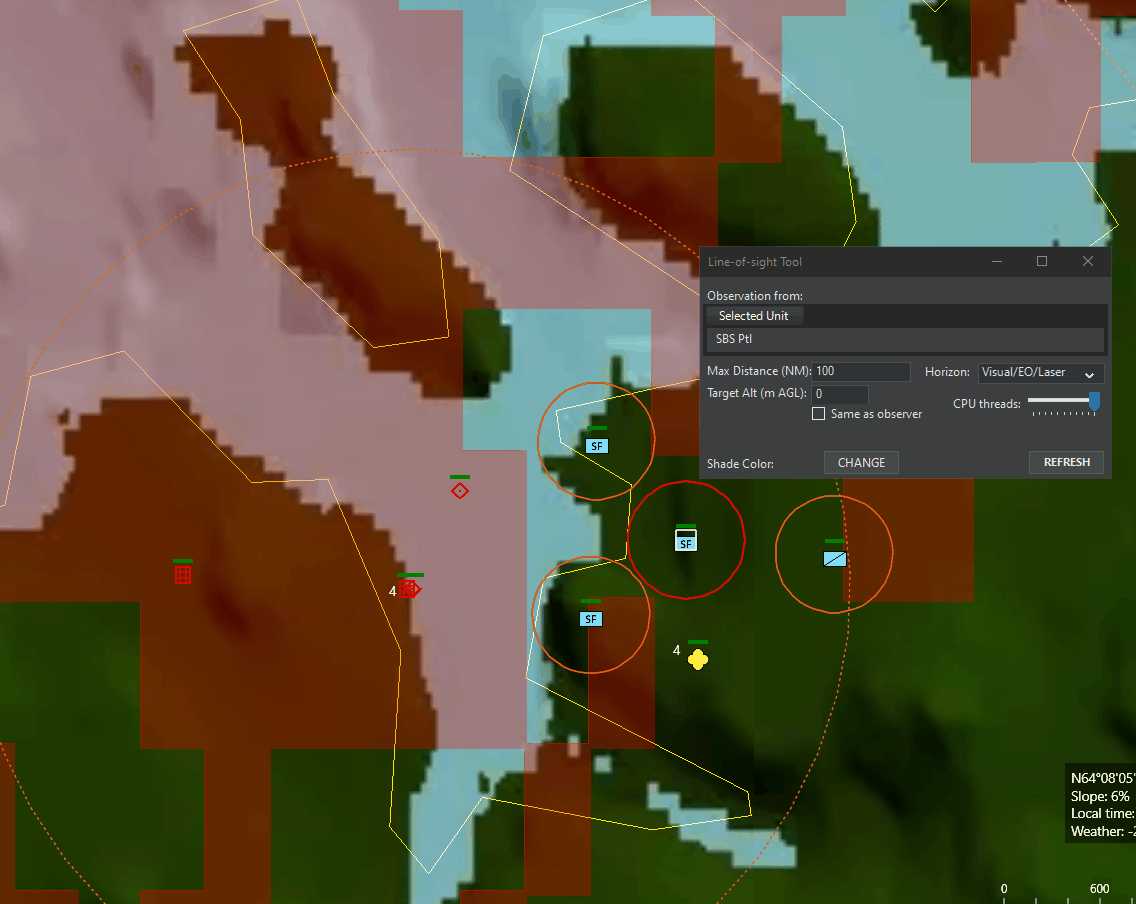Screen dimensions: 1136x904
Task: Click the yellow cluster unit group marker
Action: pos(698,659)
